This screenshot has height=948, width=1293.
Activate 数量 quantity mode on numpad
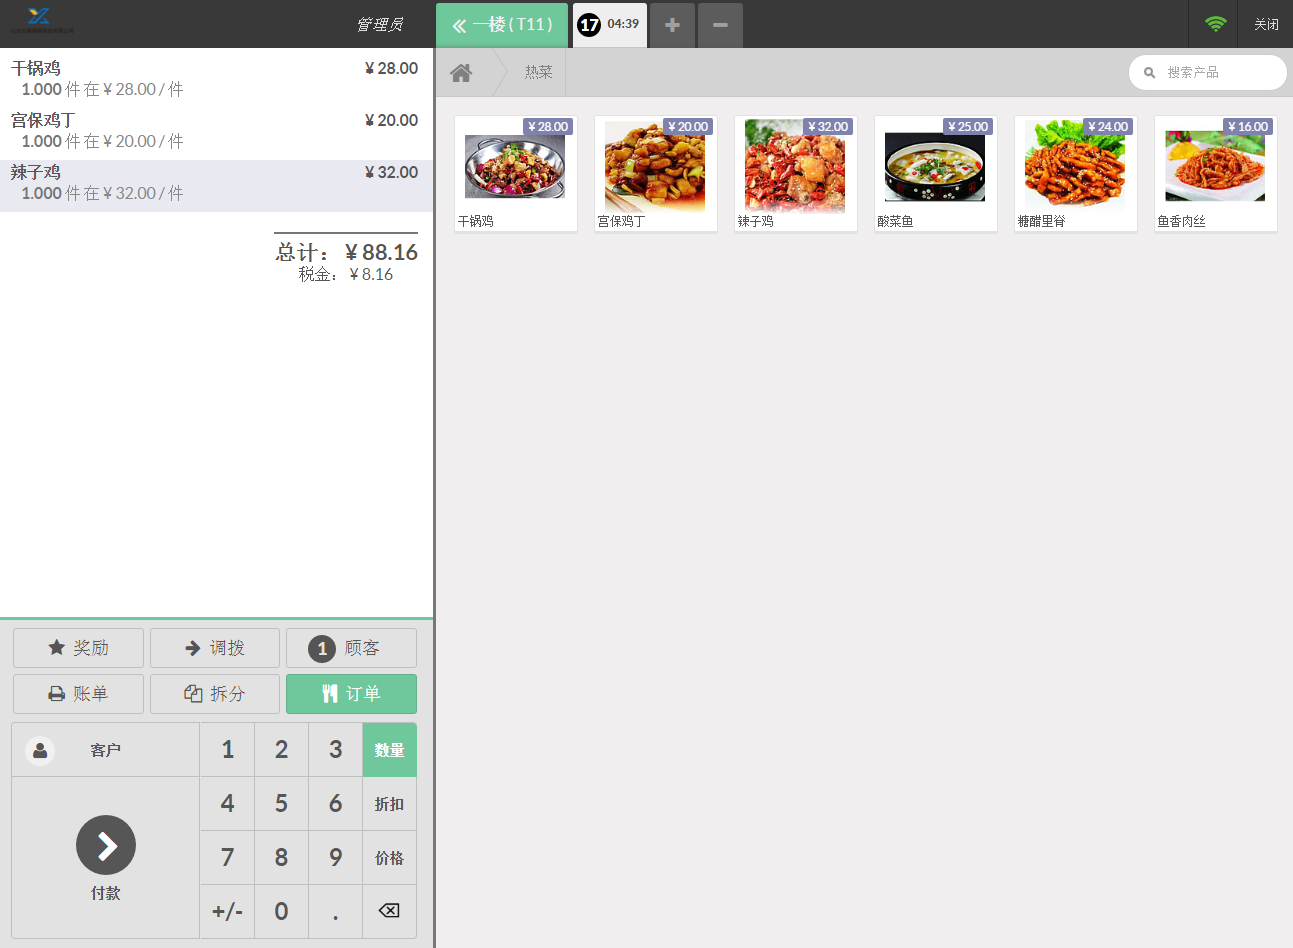point(389,750)
